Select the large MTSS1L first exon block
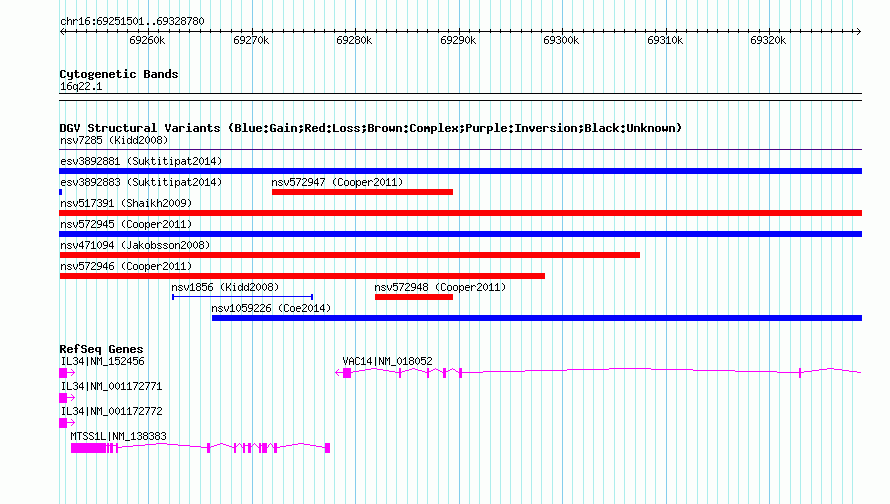890x504 pixels. tap(89, 448)
